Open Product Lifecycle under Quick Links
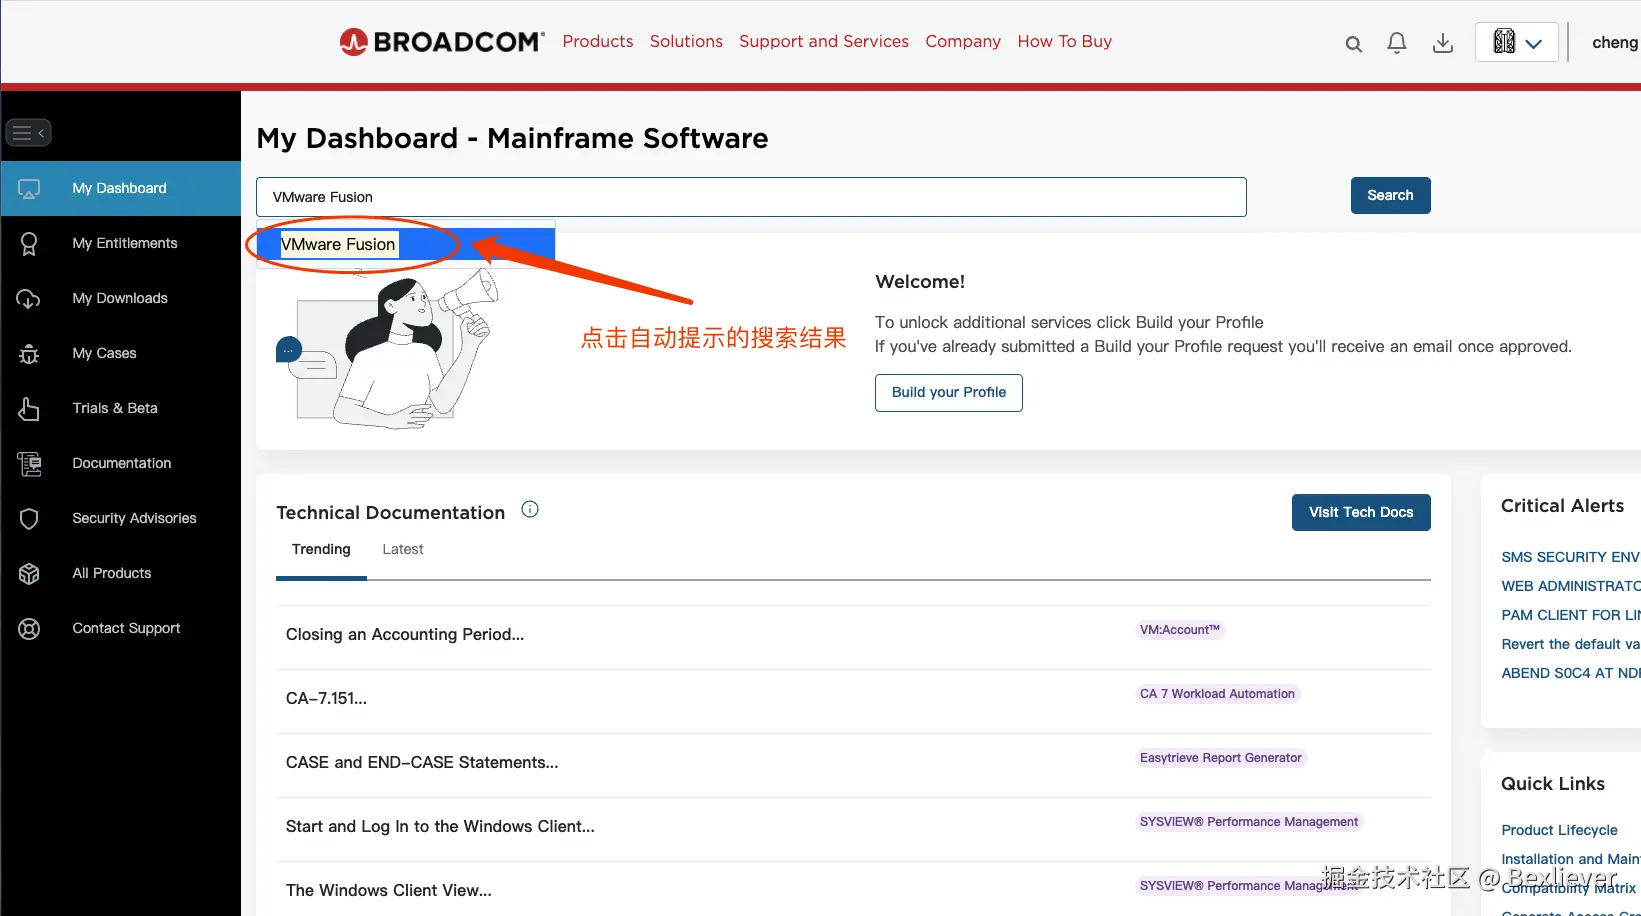 [x=1559, y=829]
